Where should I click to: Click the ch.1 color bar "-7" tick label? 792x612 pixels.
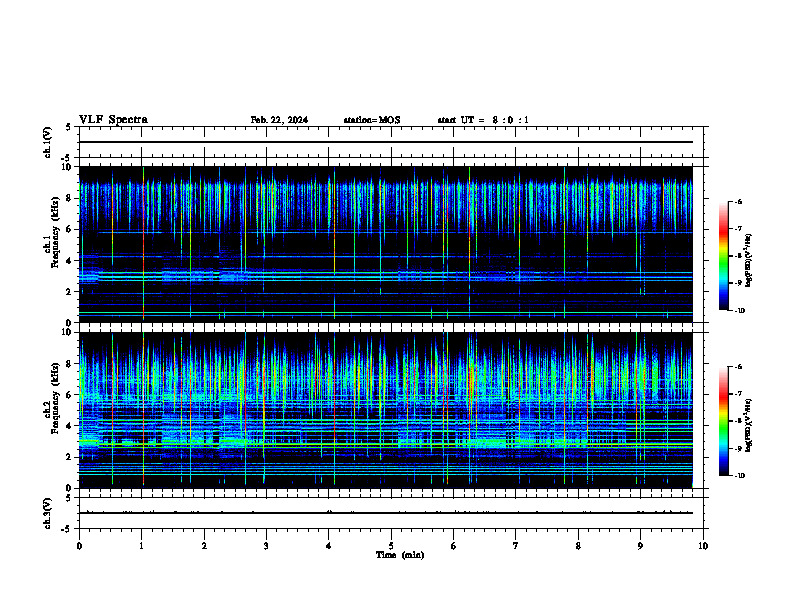pos(738,229)
